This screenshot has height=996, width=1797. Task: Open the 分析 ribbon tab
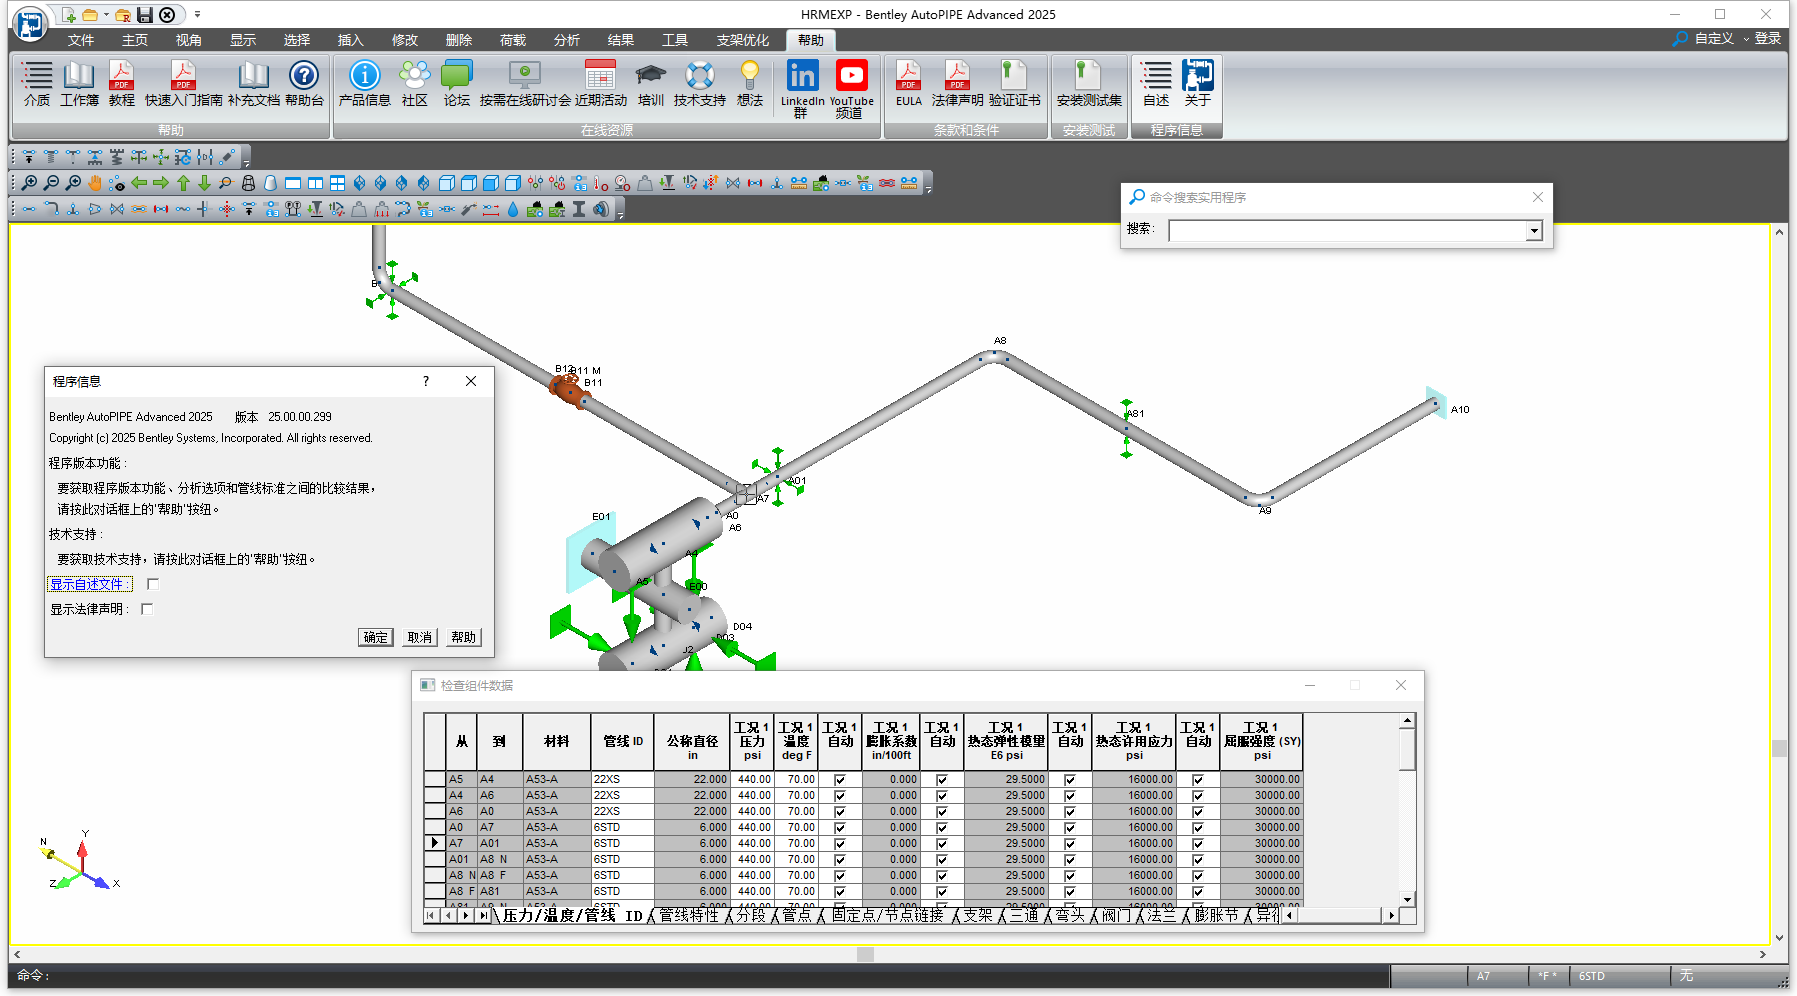tap(566, 40)
